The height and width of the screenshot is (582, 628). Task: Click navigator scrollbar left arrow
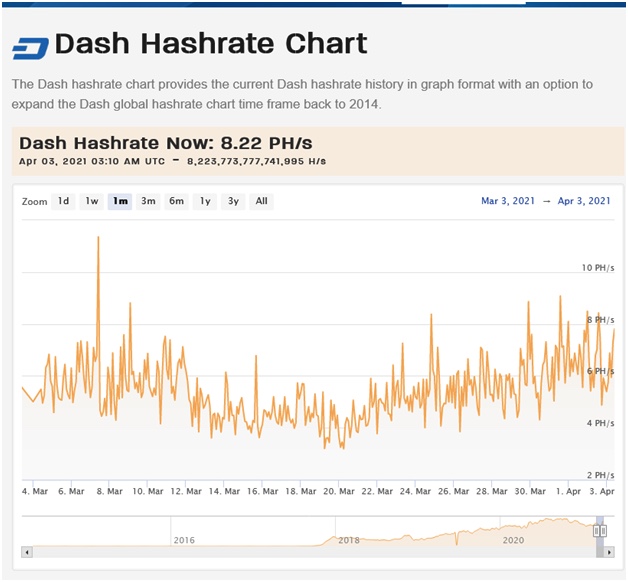pos(27,551)
